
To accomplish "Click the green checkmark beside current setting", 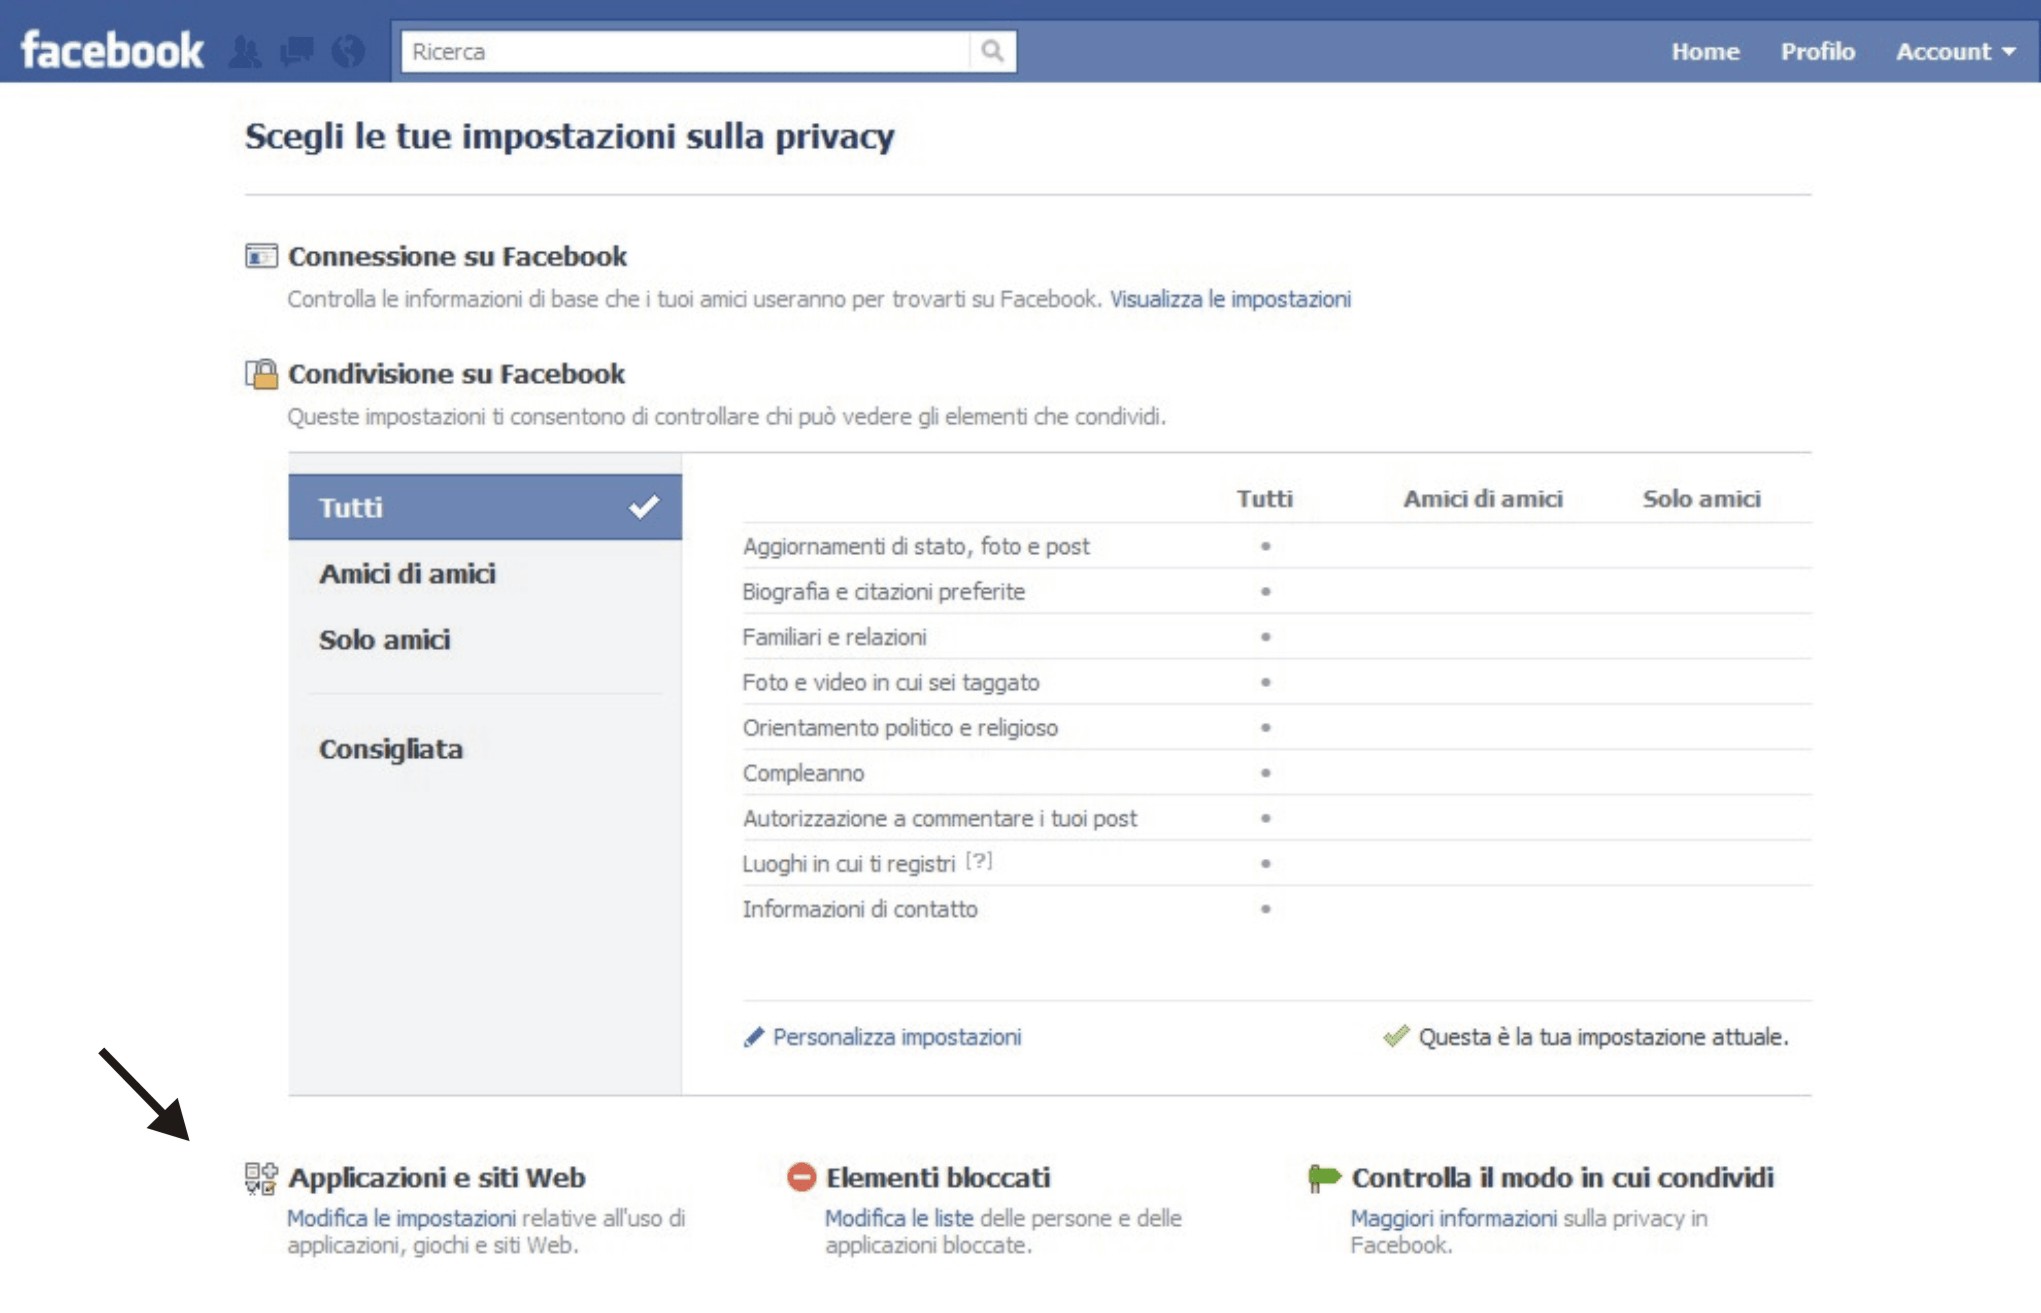I will (1396, 1036).
